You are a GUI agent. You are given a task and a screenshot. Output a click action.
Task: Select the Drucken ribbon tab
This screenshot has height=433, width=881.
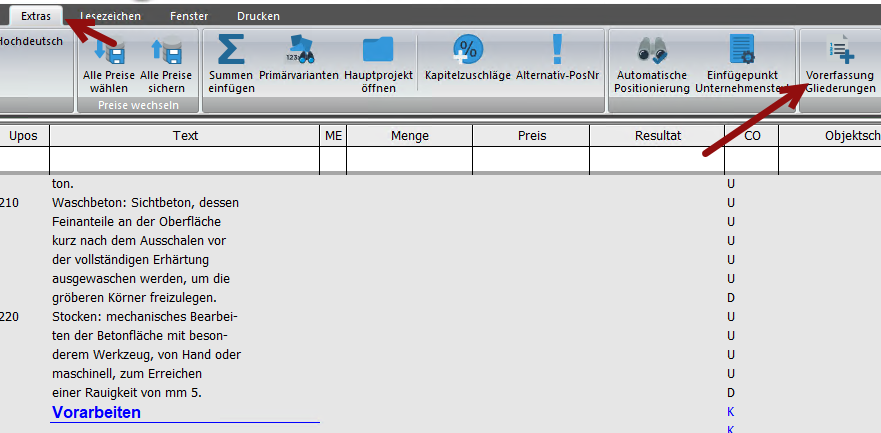coord(258,16)
